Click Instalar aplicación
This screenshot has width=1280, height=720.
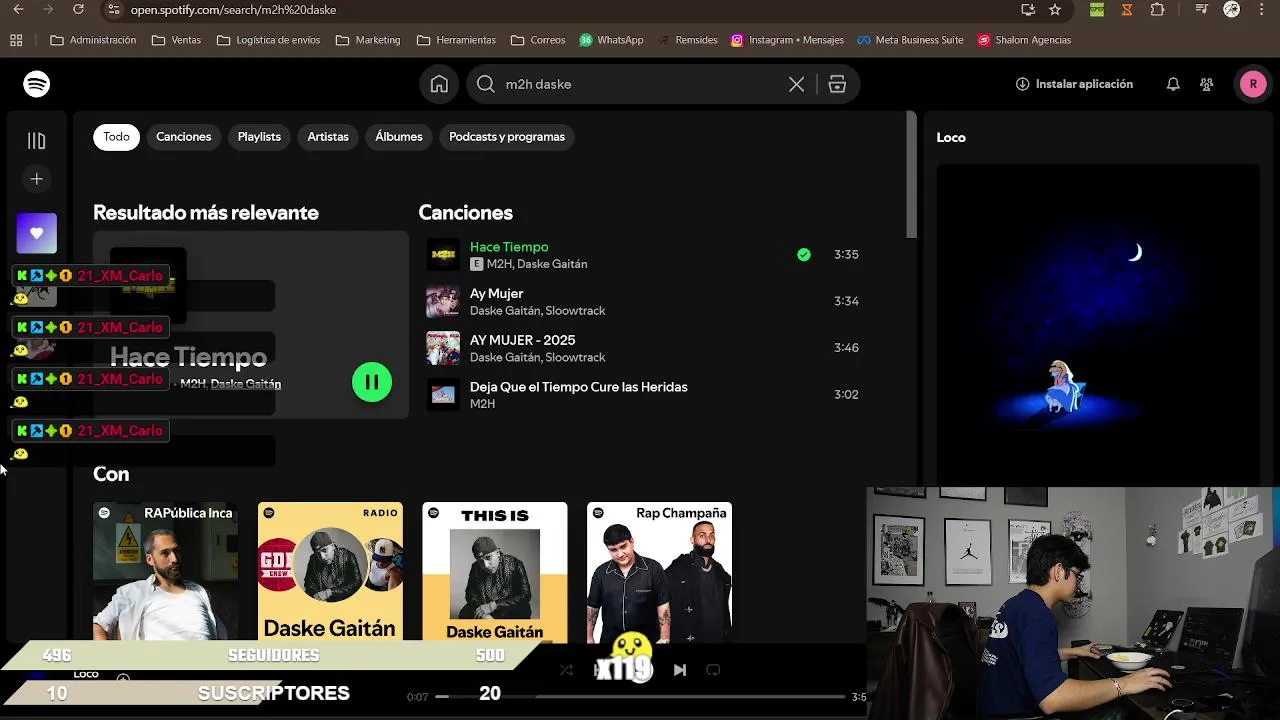[1074, 84]
